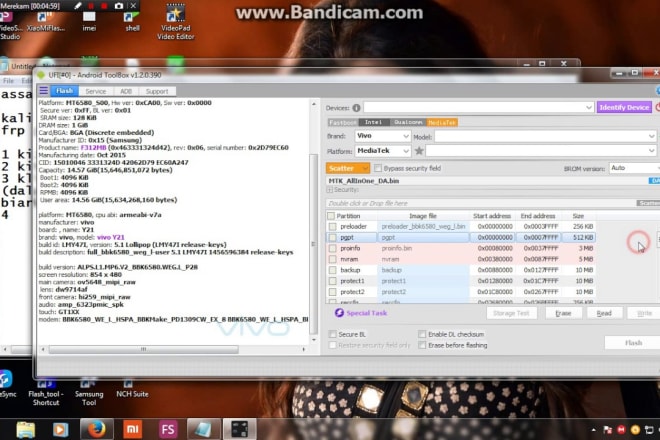This screenshot has height=440, width=660.
Task: Open the FS app in the taskbar
Action: [168, 429]
